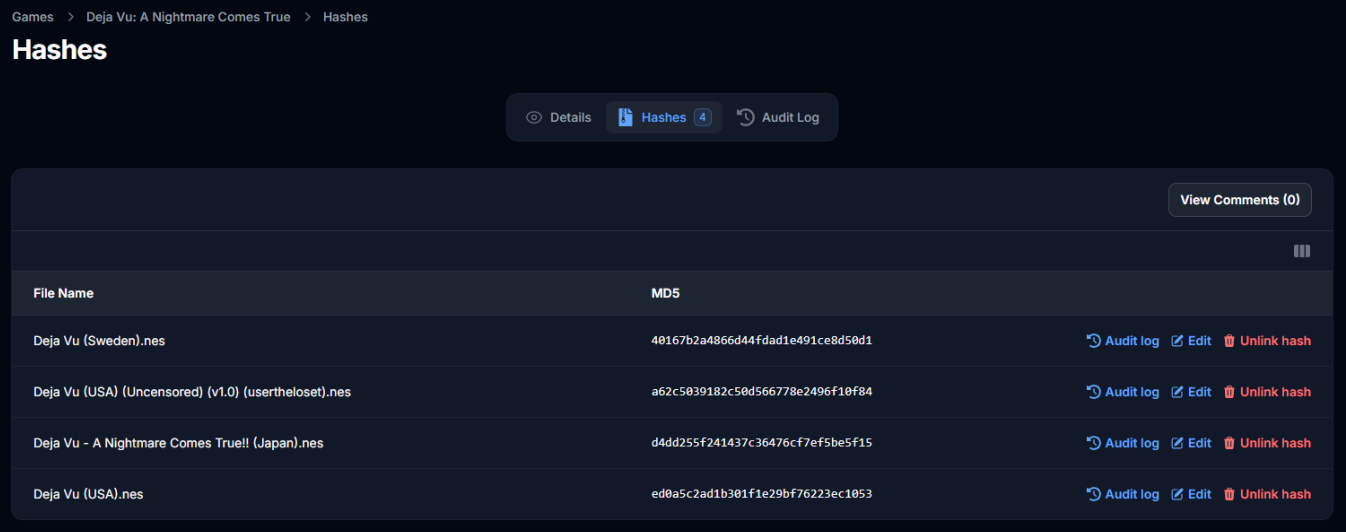The width and height of the screenshot is (1346, 532).
Task: Switch to the Details tab
Action: click(x=558, y=117)
